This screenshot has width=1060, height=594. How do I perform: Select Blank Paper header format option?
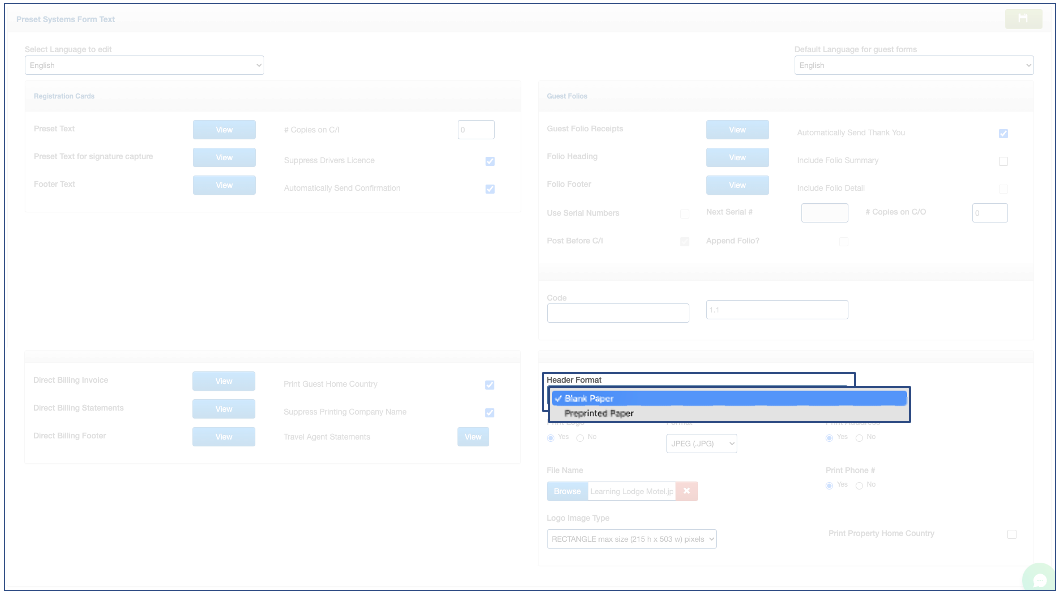[729, 398]
